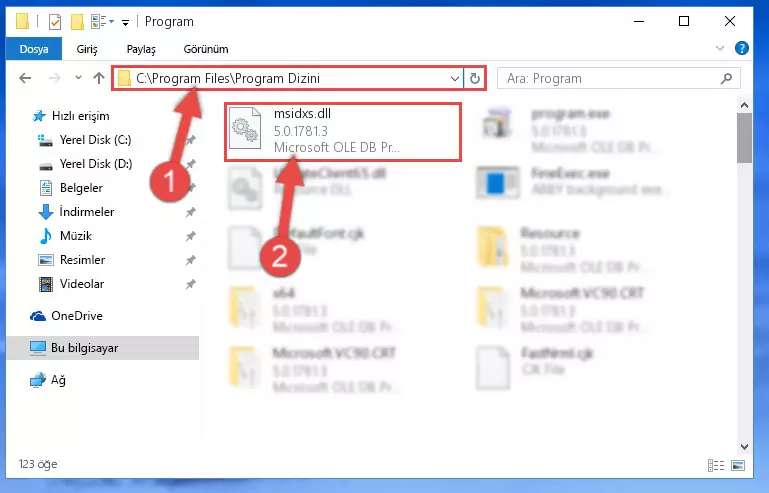
Task: Select the Resource folder
Action: [562, 250]
